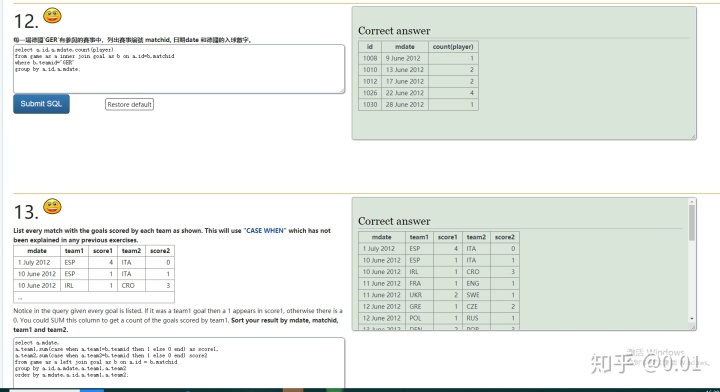Click the 'team1' header in question 13 example table
The height and width of the screenshot is (392, 720).
tap(74, 251)
